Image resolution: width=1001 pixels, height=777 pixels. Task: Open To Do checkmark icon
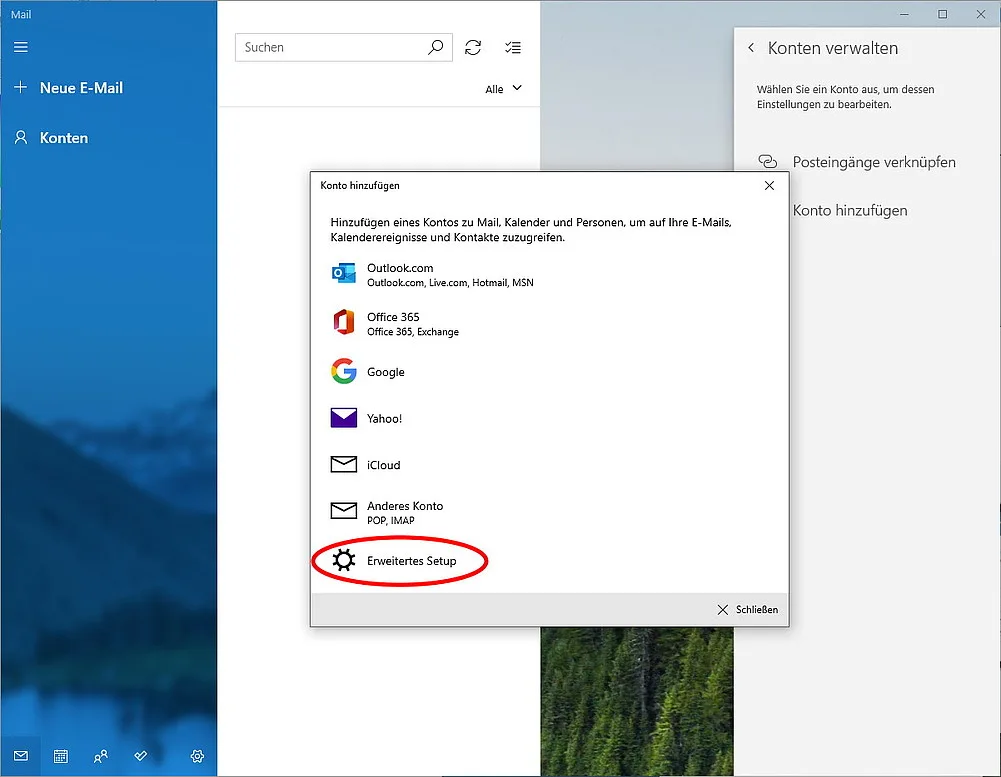point(141,756)
